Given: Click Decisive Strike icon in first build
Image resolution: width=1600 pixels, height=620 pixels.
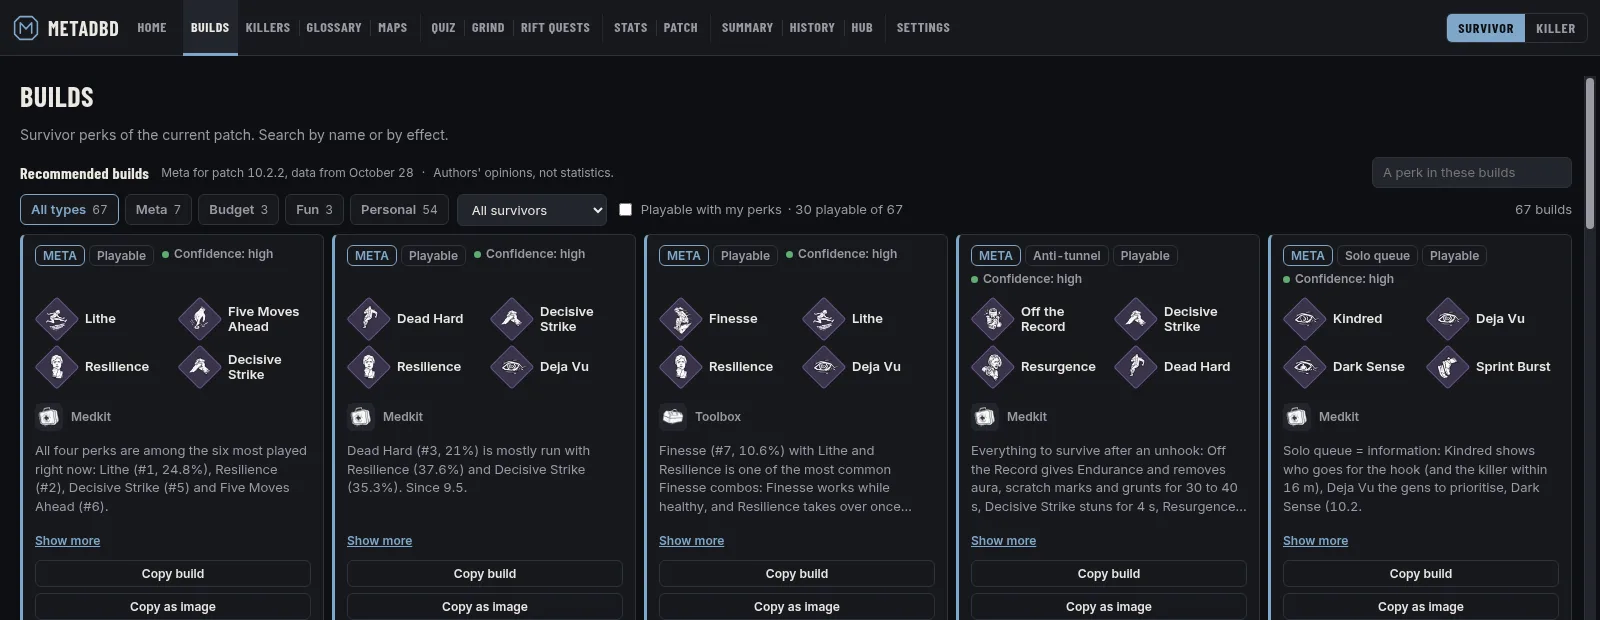Looking at the screenshot, I should pyautogui.click(x=200, y=367).
